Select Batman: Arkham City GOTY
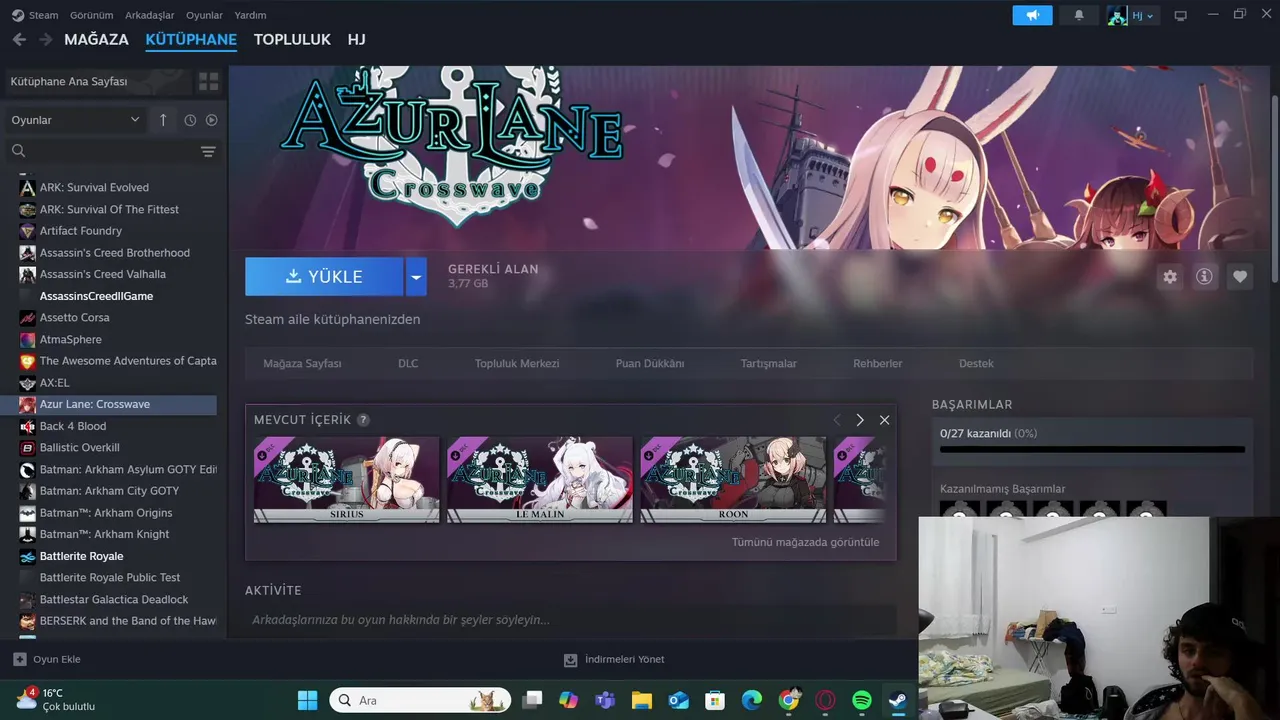The image size is (1280, 720). [108, 491]
